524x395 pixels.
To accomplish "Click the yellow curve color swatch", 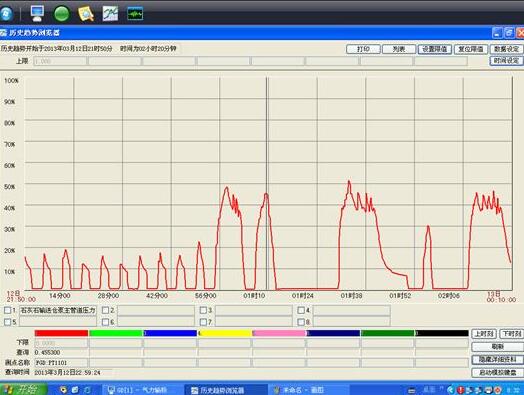I will pyautogui.click(x=225, y=333).
